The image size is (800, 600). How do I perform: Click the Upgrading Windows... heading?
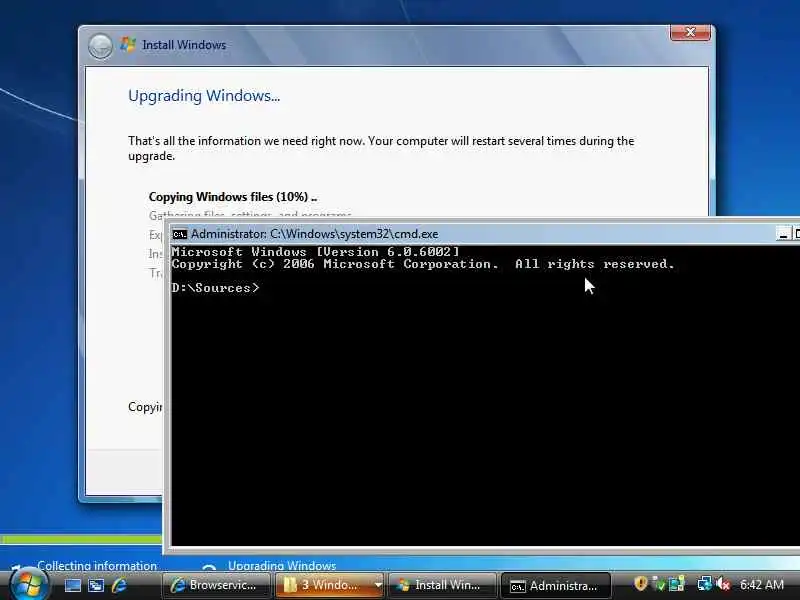[204, 96]
